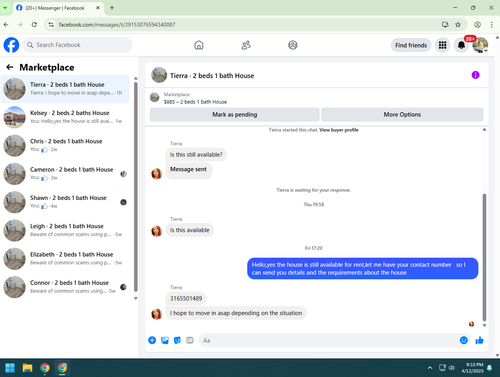Image resolution: width=500 pixels, height=377 pixels.
Task: Open the purple conversation information icon
Action: 475,75
